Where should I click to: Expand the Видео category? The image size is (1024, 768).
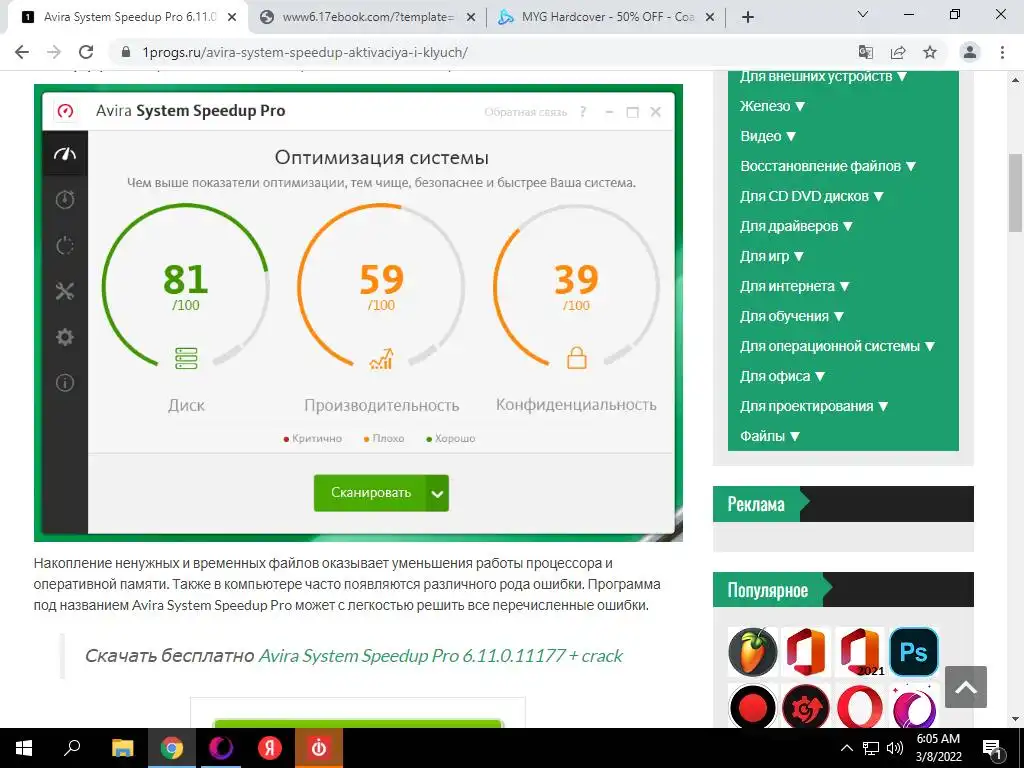(x=768, y=136)
